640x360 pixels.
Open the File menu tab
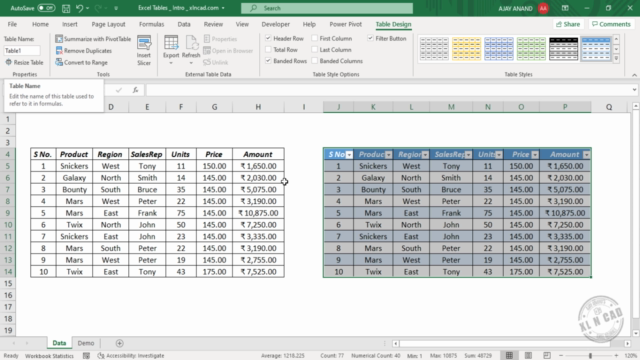tap(12, 24)
